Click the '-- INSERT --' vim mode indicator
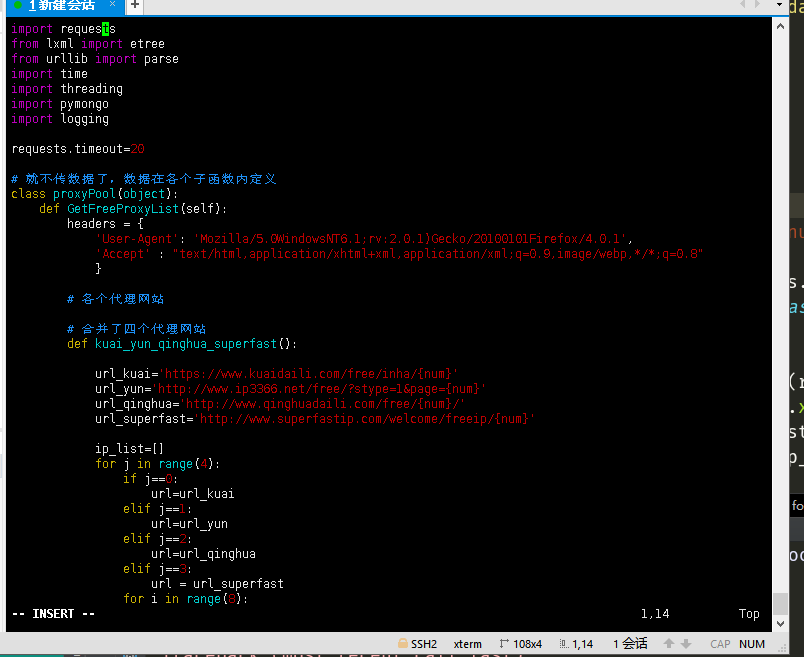 53,614
